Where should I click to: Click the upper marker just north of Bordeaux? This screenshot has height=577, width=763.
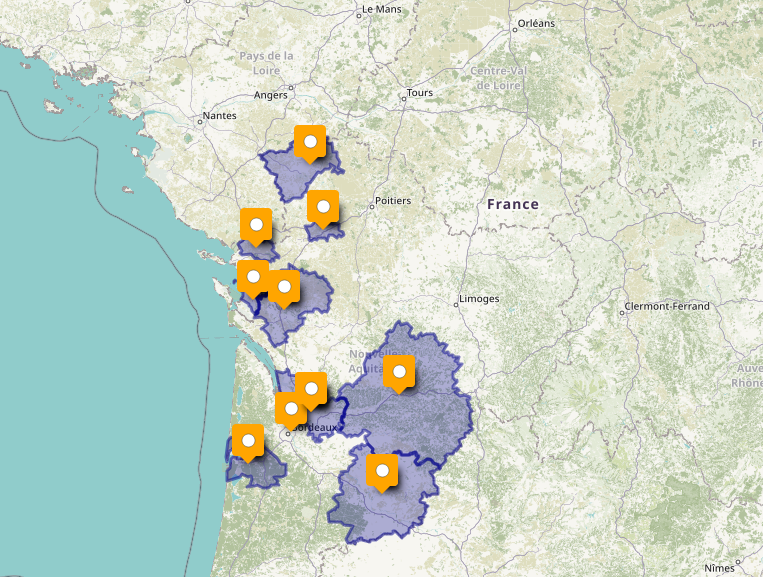click(311, 388)
